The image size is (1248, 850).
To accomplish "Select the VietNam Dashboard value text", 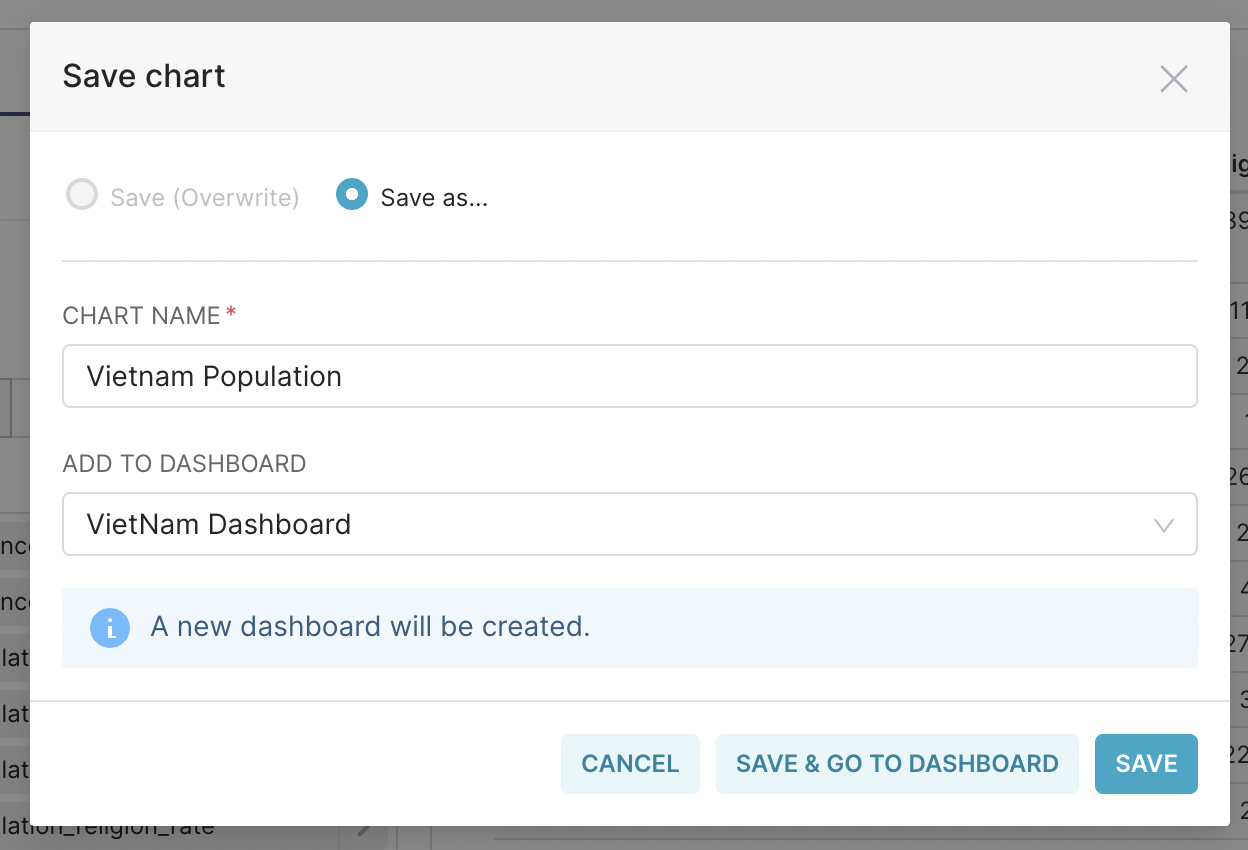I will [219, 524].
